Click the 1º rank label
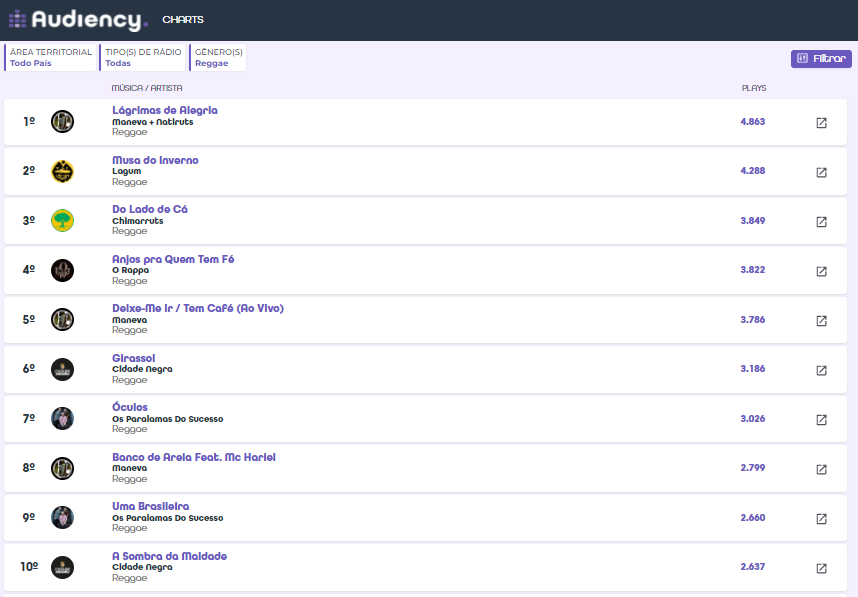This screenshot has width=858, height=597. click(29, 121)
